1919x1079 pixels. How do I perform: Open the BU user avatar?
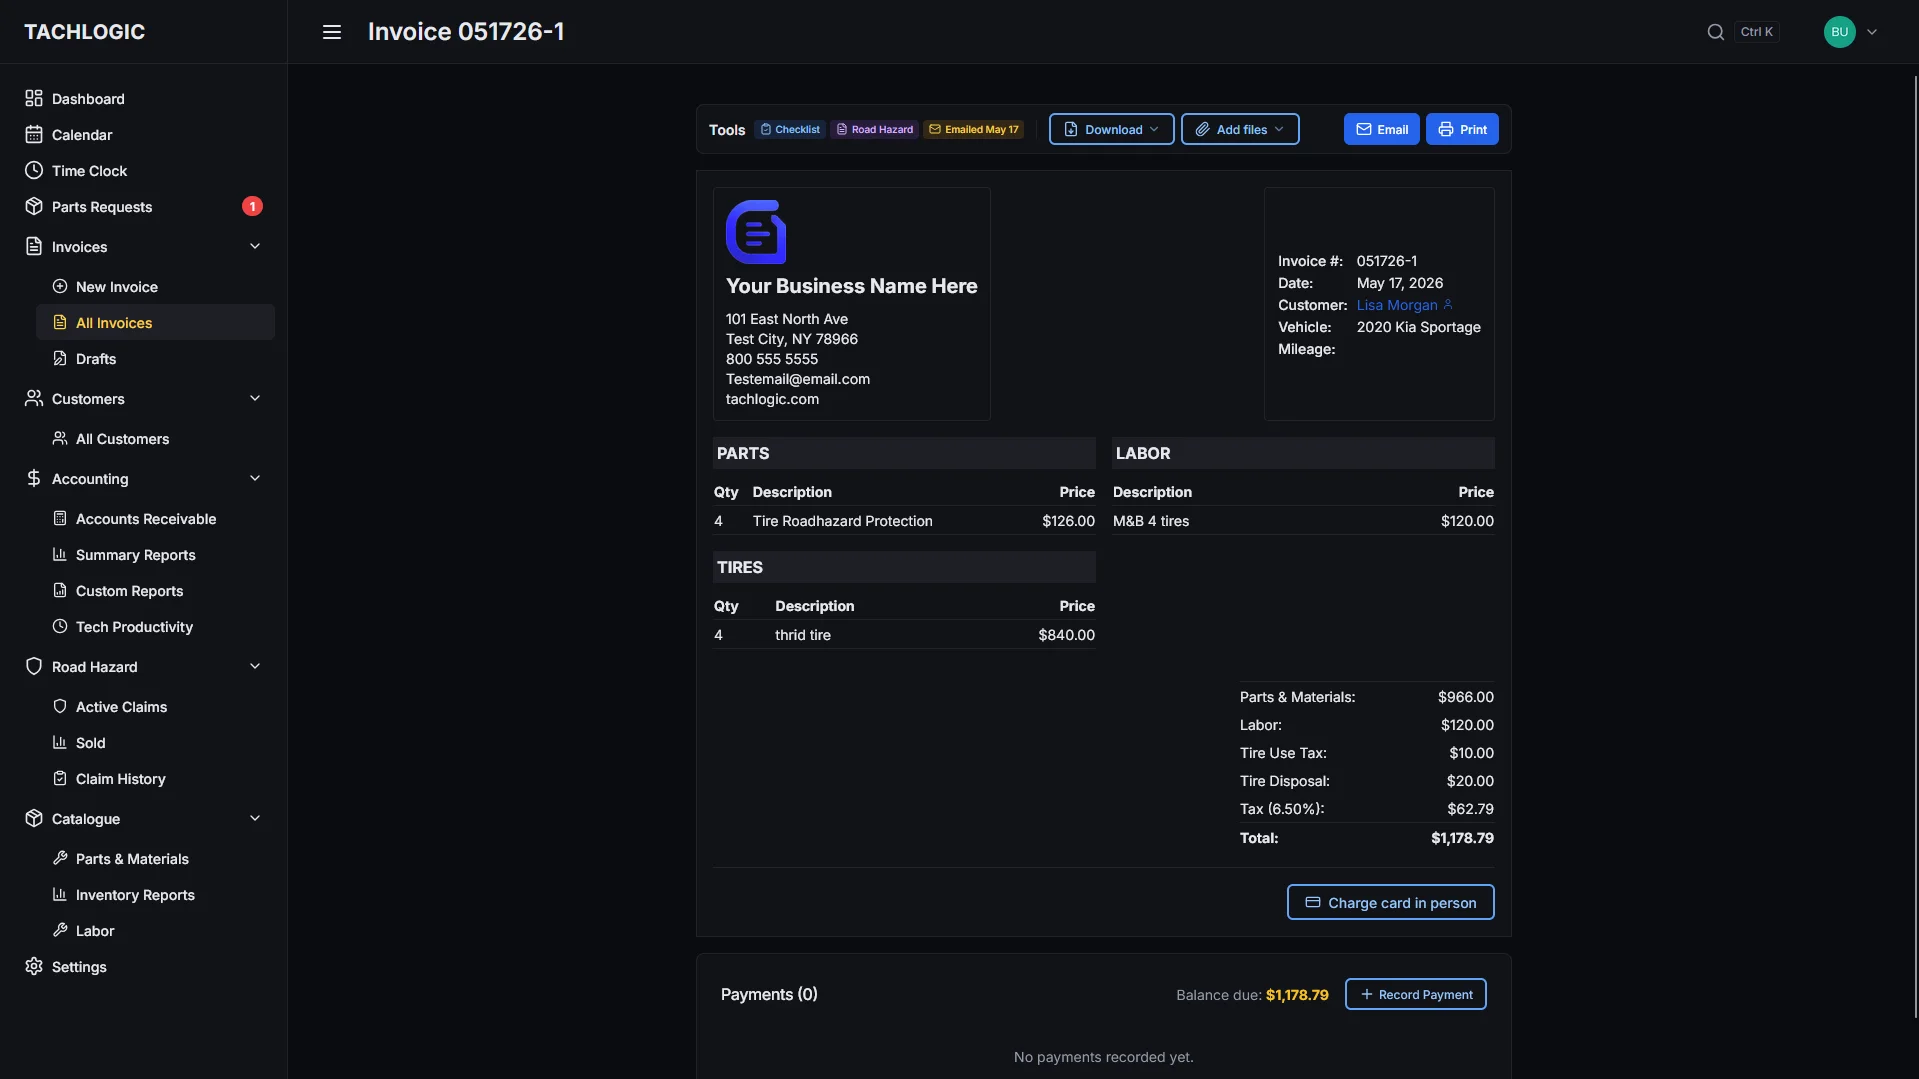(1839, 32)
